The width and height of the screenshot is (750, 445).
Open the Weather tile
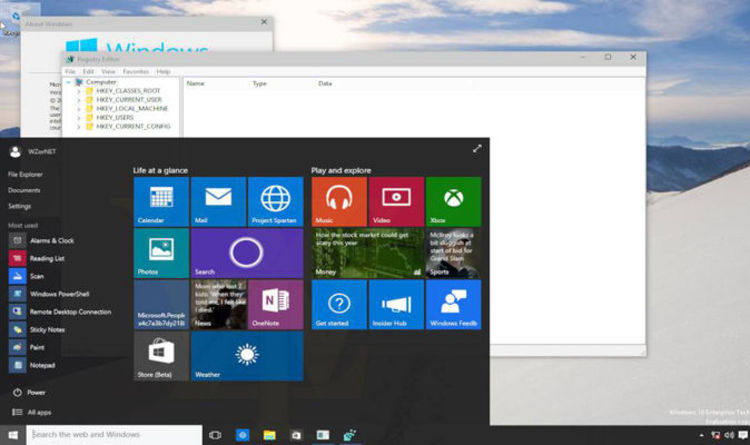[247, 356]
